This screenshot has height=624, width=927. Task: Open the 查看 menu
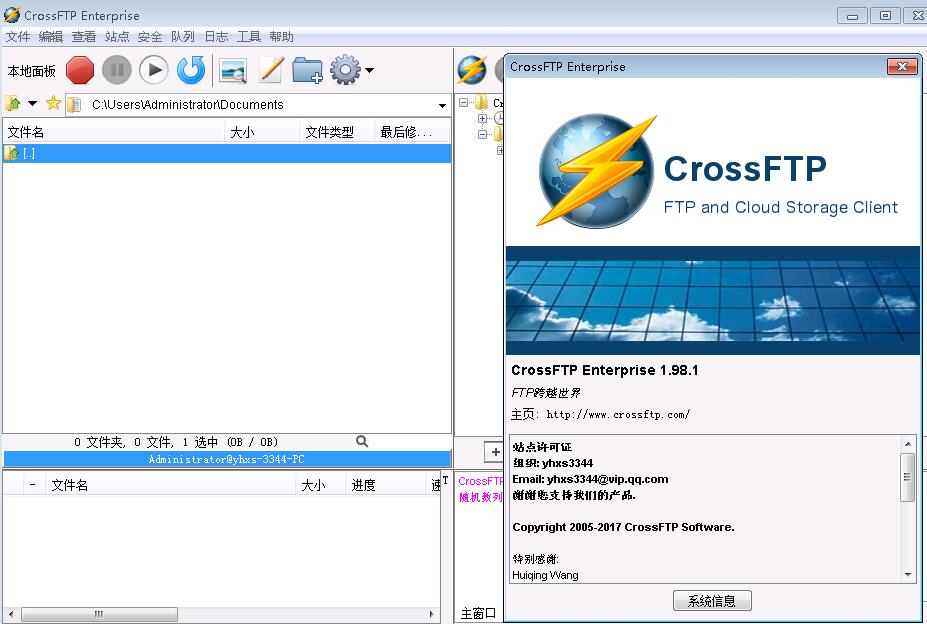(x=84, y=37)
